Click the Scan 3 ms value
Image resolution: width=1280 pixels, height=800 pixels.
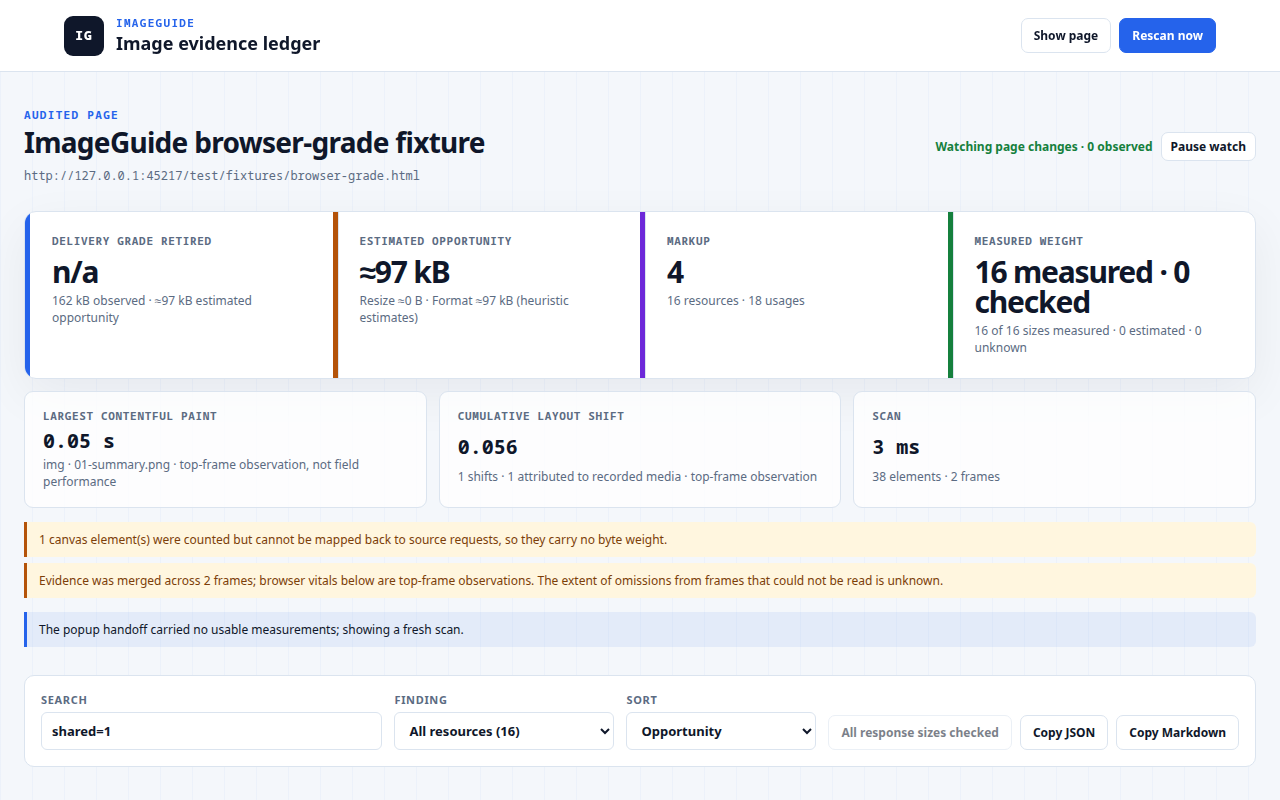(x=896, y=447)
